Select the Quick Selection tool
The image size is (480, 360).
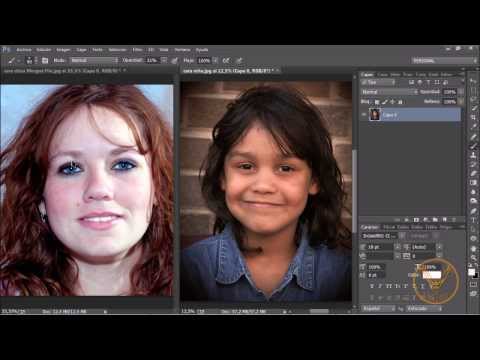[473, 109]
